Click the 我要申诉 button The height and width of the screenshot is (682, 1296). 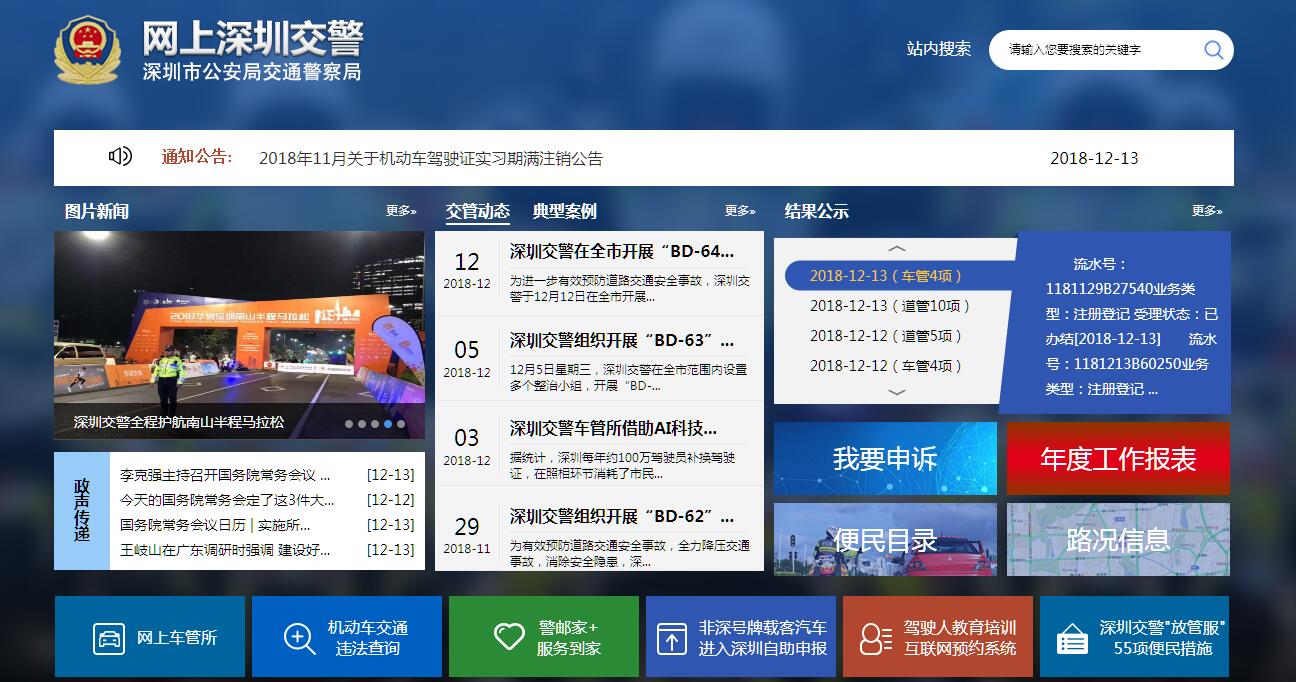885,459
